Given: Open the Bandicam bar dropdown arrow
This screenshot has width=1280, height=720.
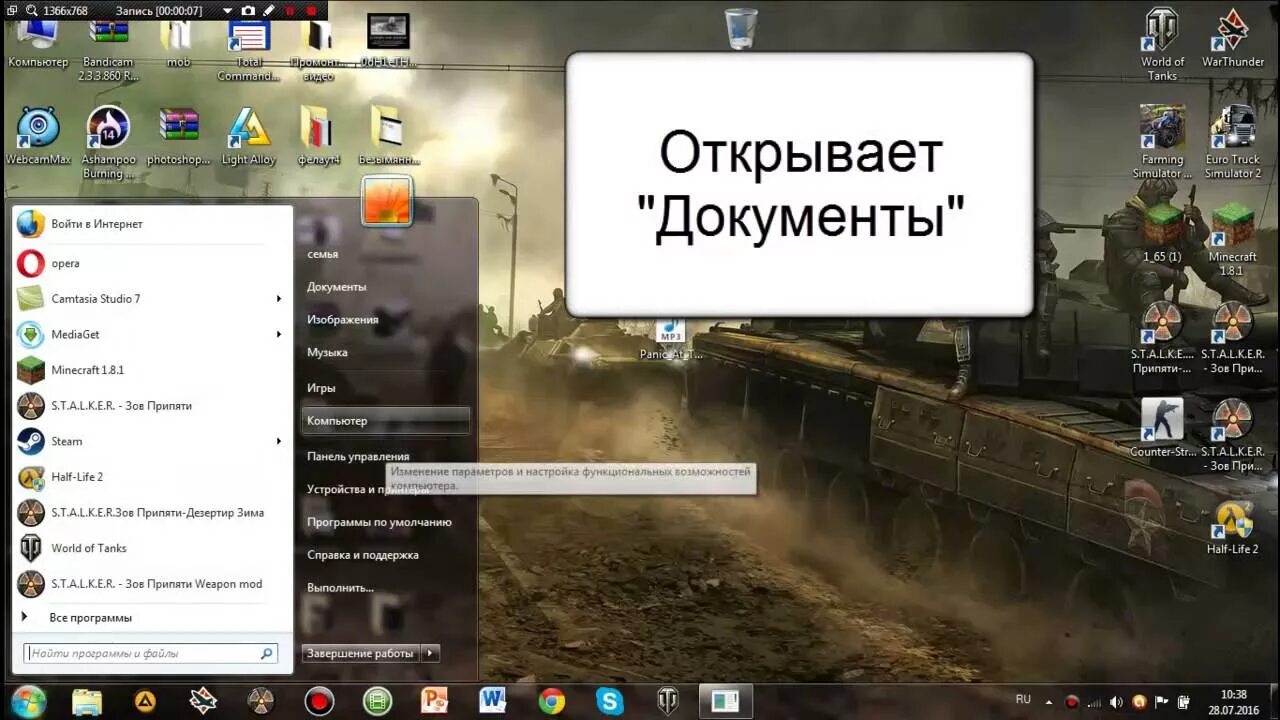Looking at the screenshot, I should pos(227,10).
